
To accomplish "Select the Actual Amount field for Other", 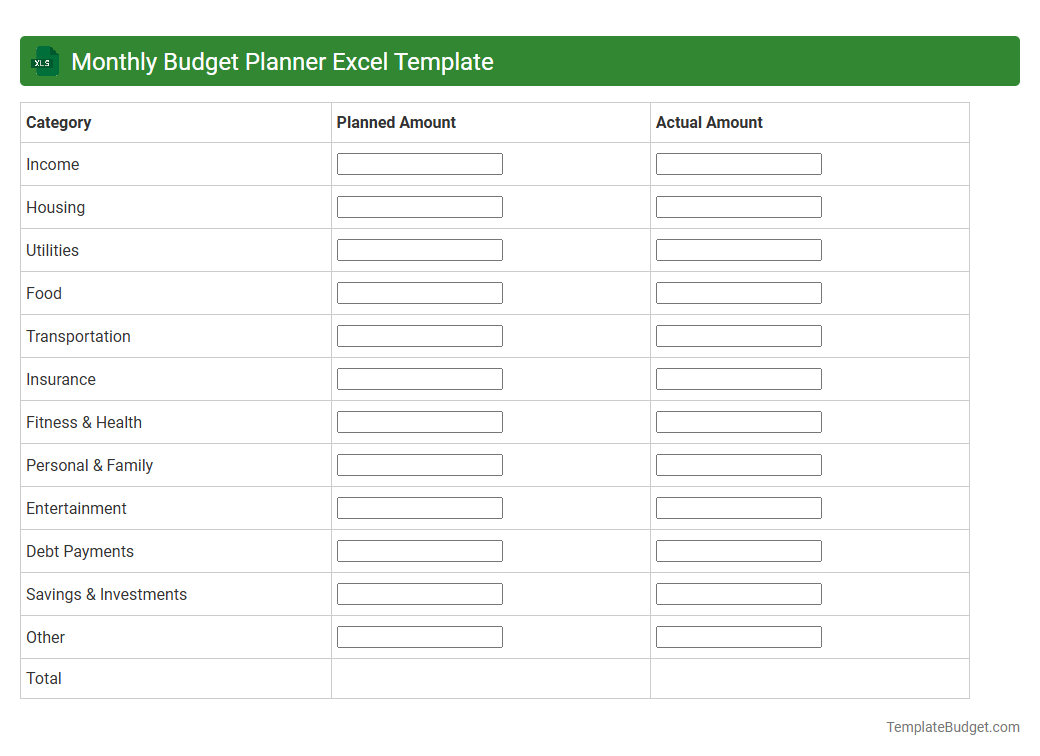I will pos(738,636).
